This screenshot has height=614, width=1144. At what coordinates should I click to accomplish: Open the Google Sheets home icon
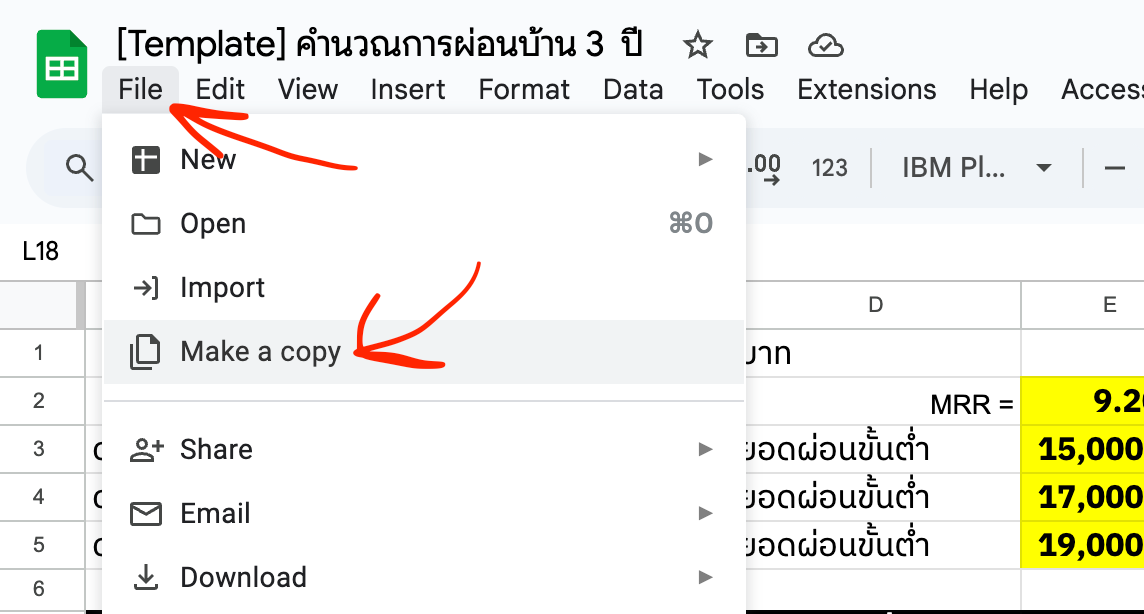tap(62, 64)
